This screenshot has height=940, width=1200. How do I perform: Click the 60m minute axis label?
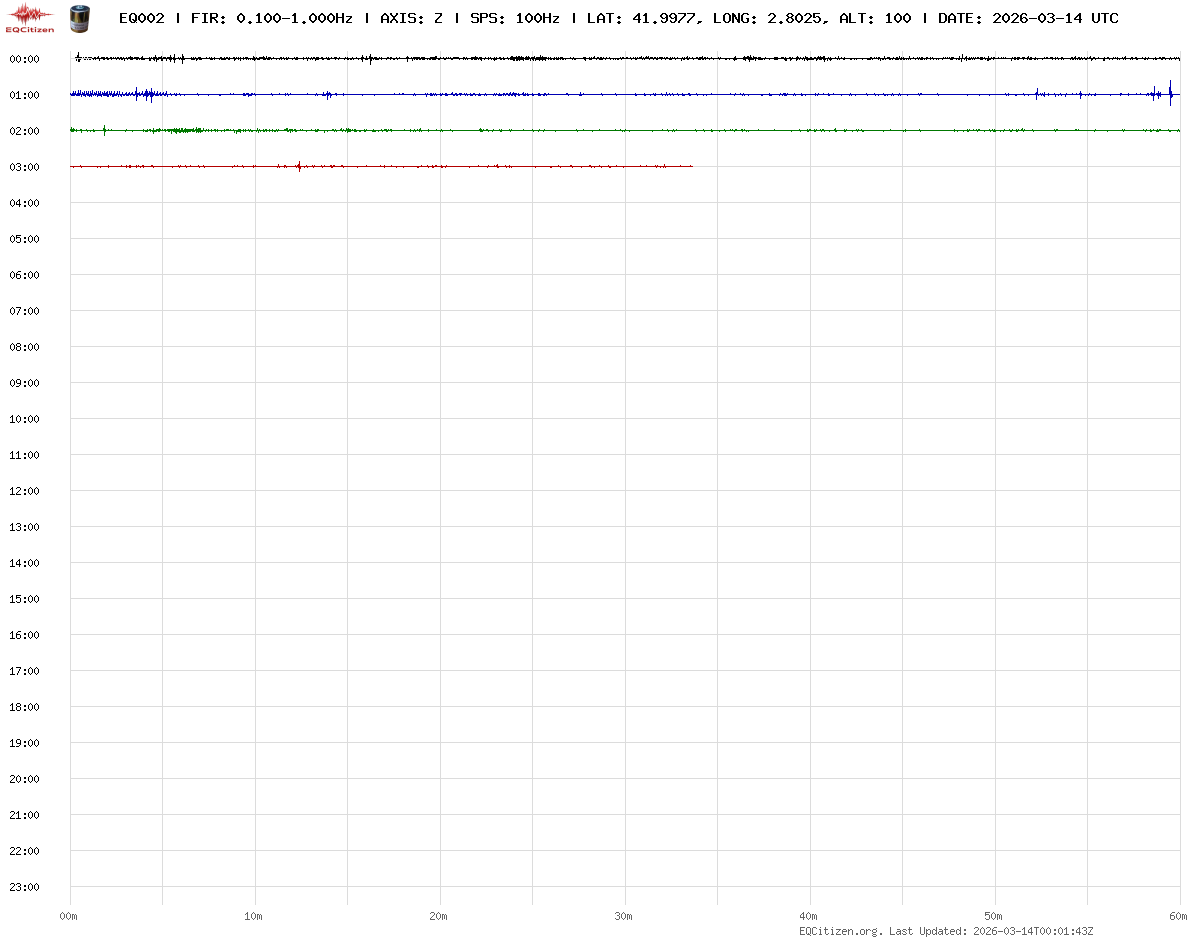[x=1179, y=916]
